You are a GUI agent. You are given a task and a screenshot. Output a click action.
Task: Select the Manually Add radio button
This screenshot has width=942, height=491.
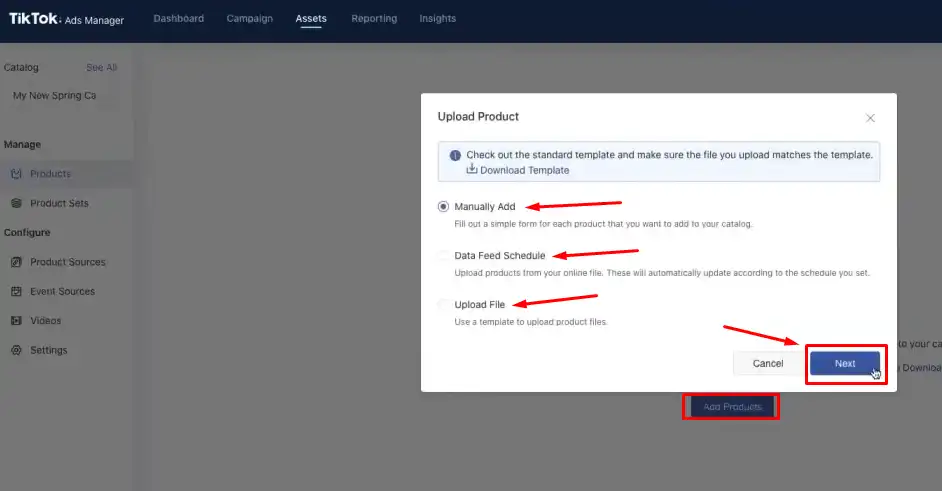(x=443, y=207)
